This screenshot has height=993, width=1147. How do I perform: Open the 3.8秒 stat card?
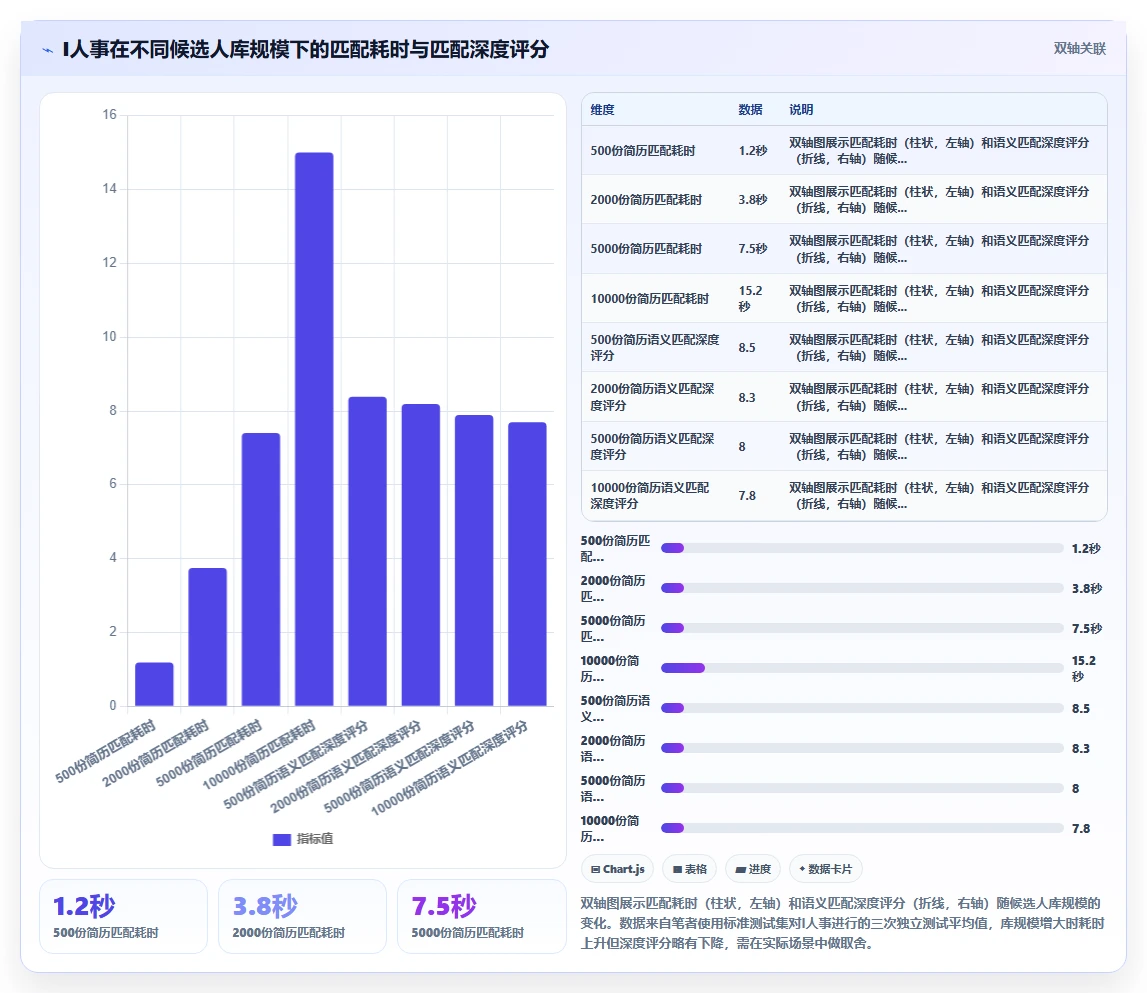[302, 916]
